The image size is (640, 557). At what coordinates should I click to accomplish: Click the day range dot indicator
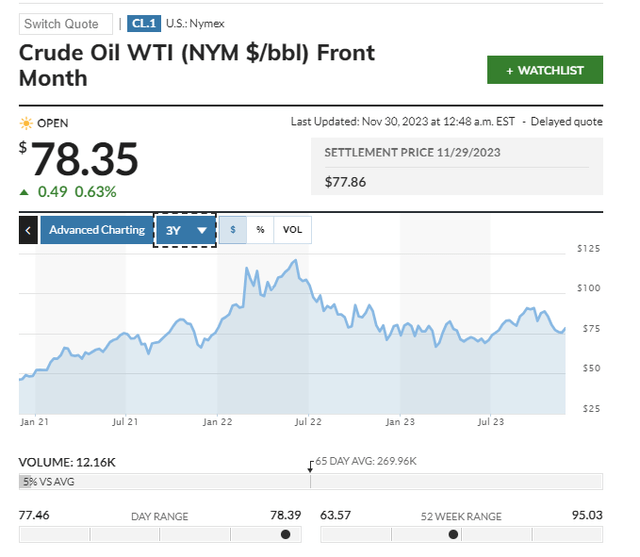(286, 534)
